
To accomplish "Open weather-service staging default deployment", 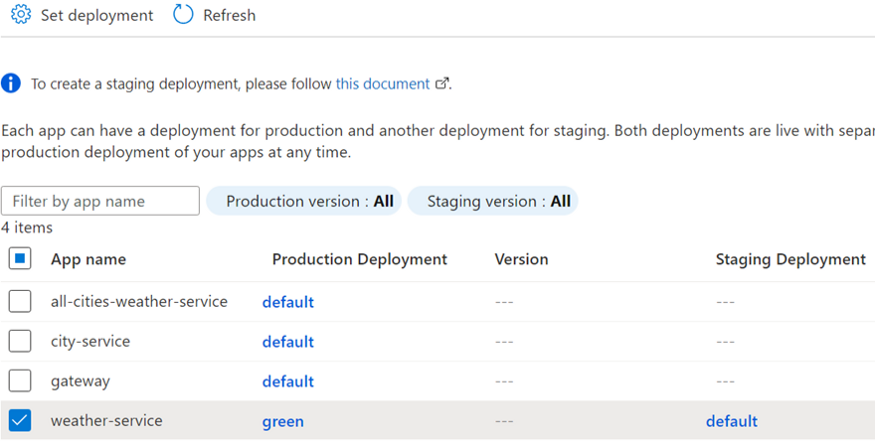I will 731,422.
